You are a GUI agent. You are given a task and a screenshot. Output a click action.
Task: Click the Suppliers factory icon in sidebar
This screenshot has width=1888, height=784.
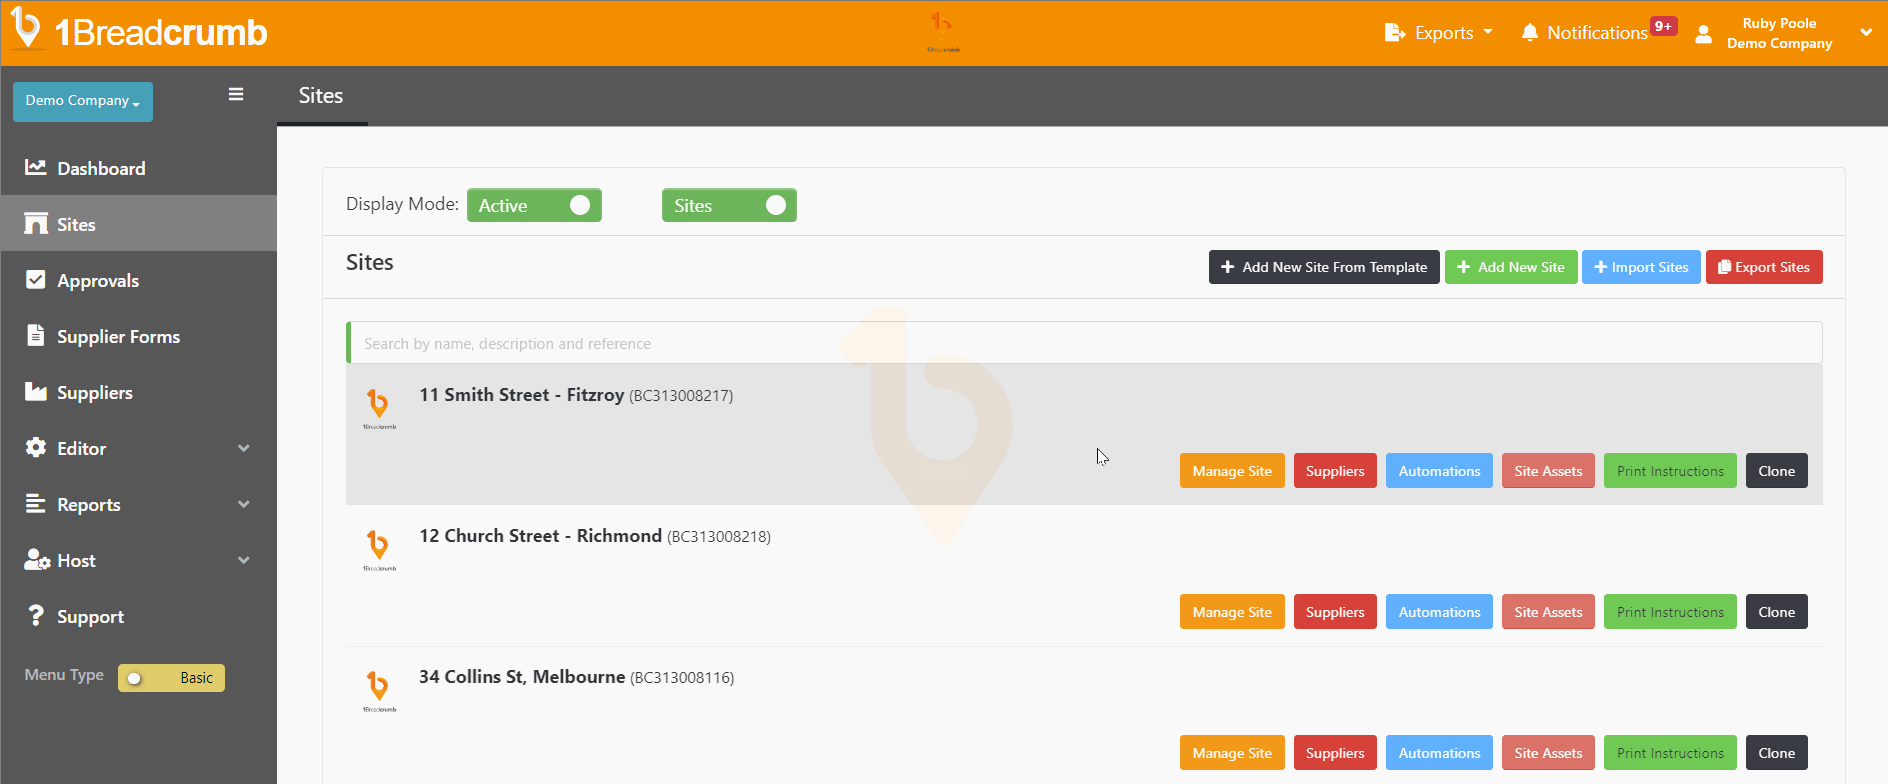coord(36,392)
